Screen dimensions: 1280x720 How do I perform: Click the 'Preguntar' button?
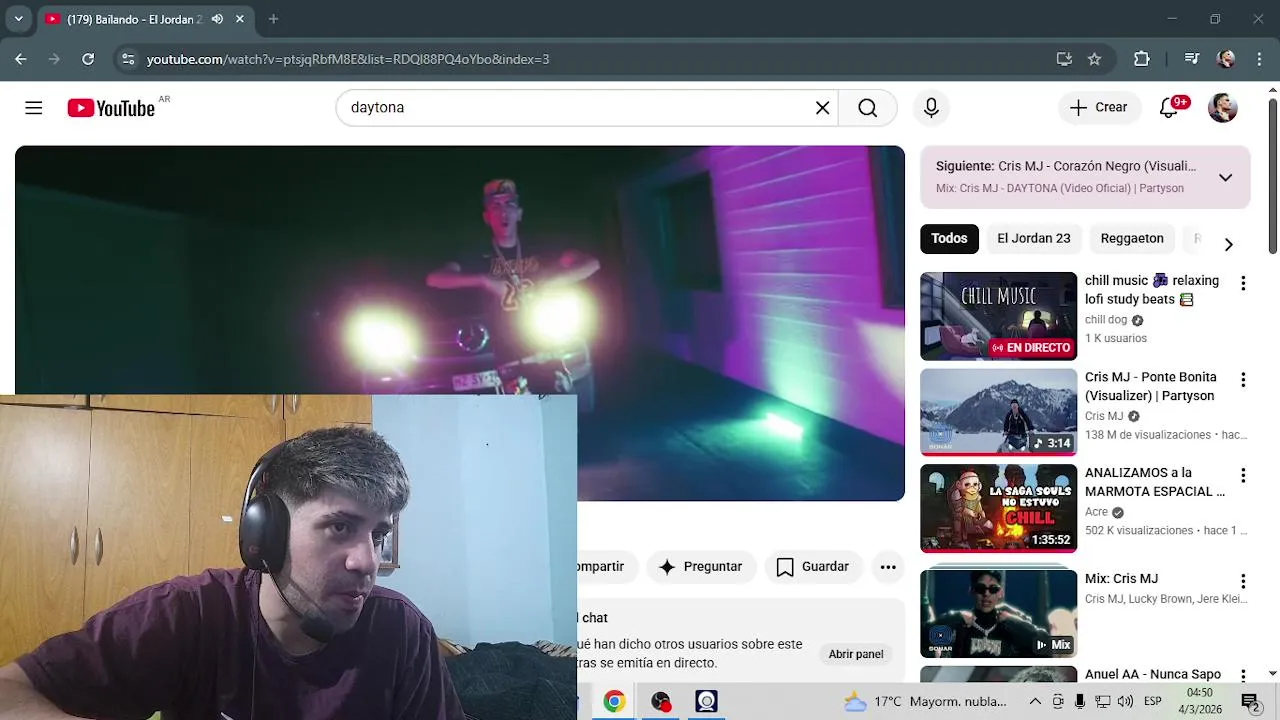[701, 567]
